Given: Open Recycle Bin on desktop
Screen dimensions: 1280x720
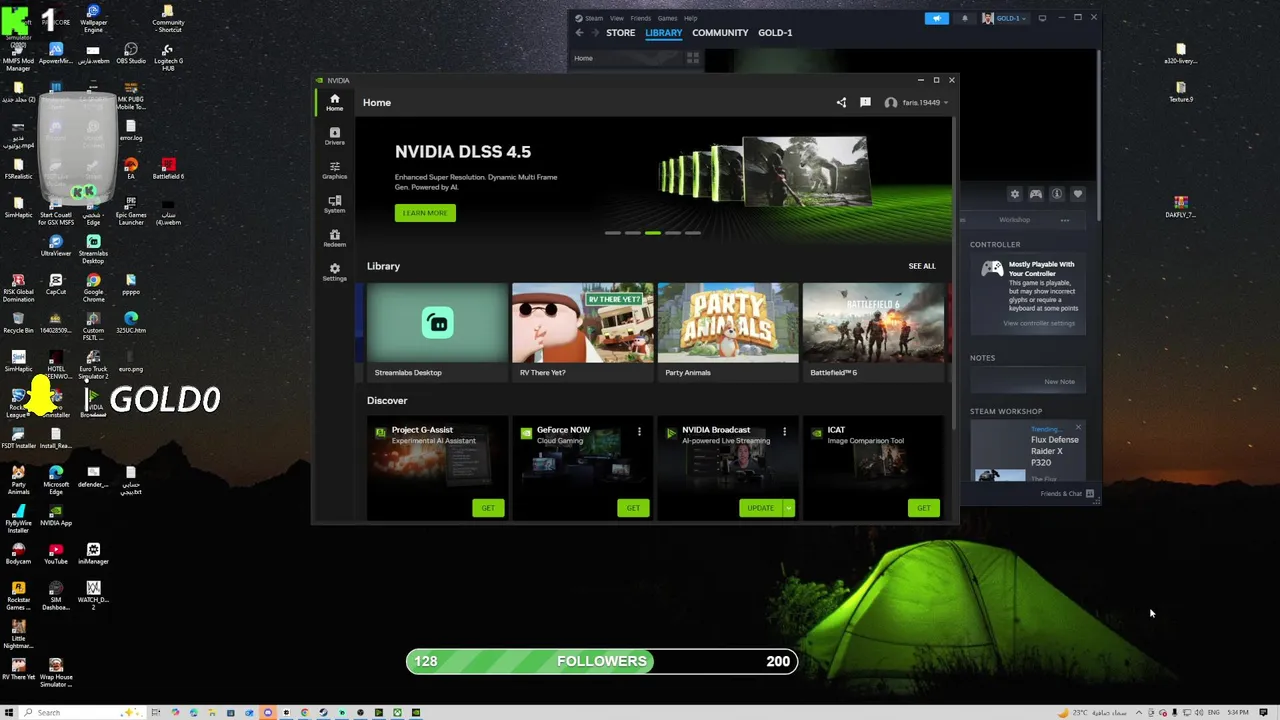Looking at the screenshot, I should pos(18,323).
